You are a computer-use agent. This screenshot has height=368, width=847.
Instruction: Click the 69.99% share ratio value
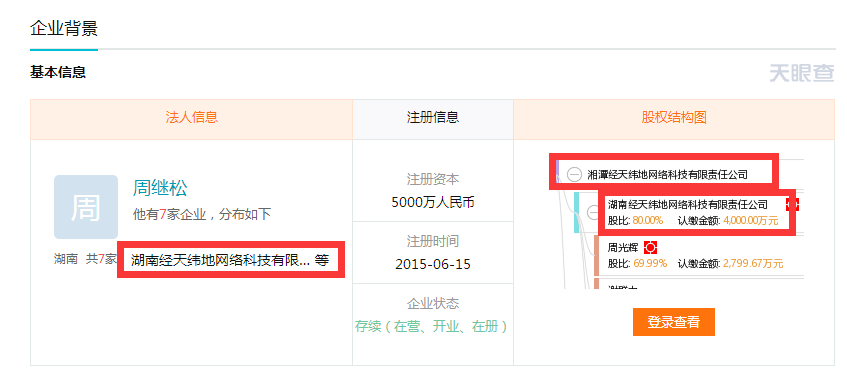(650, 264)
